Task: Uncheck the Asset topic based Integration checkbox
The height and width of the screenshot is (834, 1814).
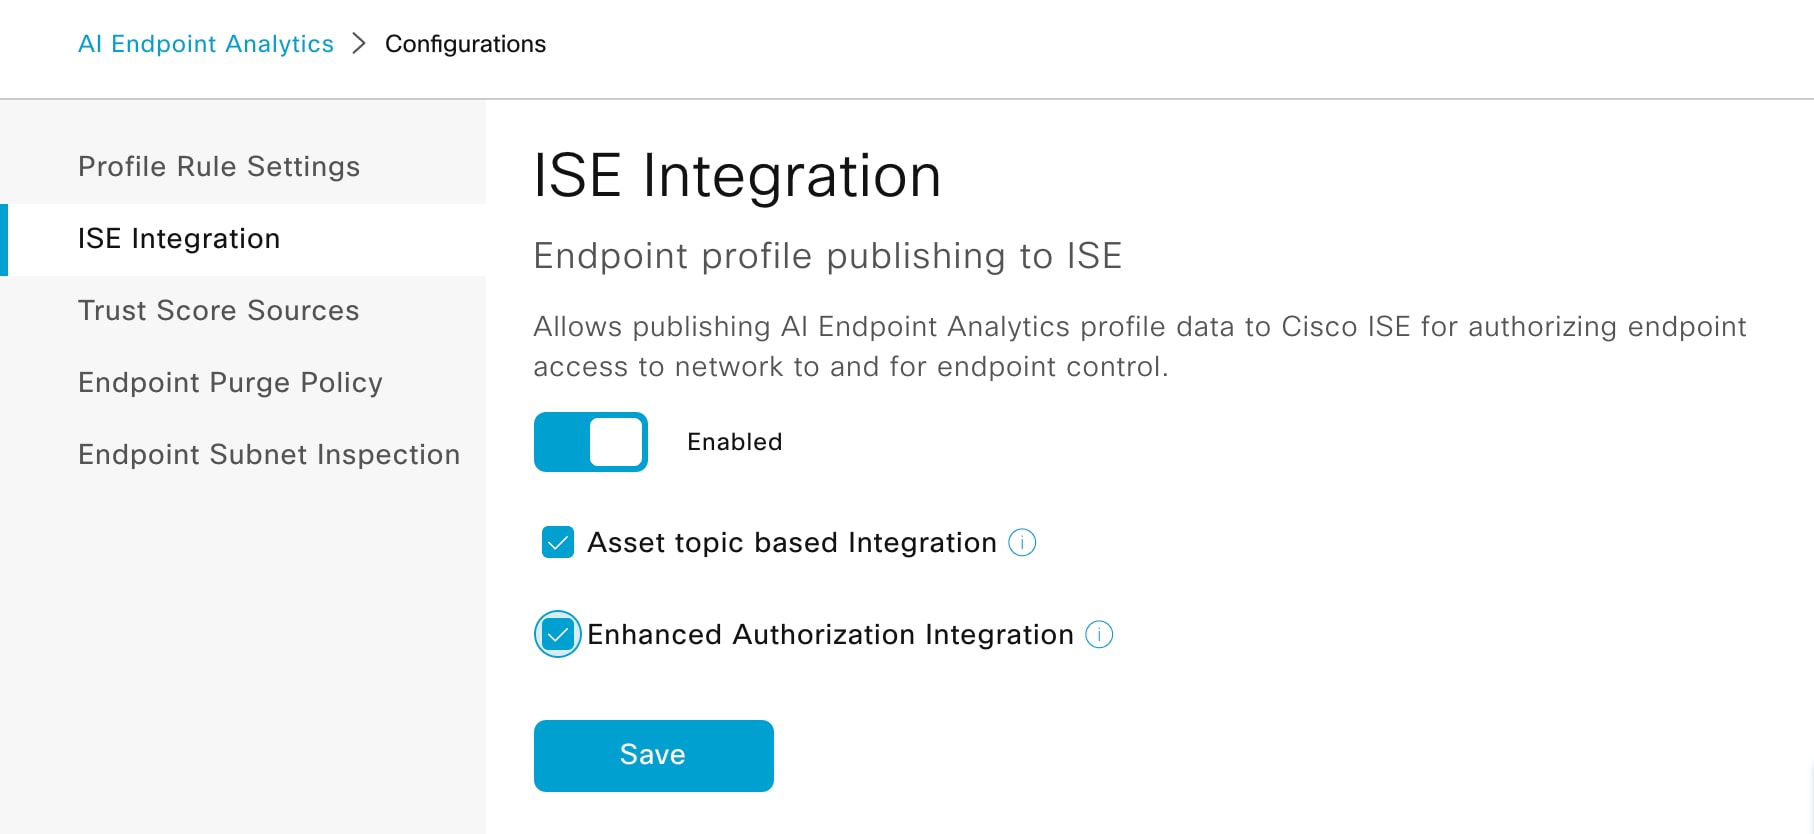Action: coord(558,542)
